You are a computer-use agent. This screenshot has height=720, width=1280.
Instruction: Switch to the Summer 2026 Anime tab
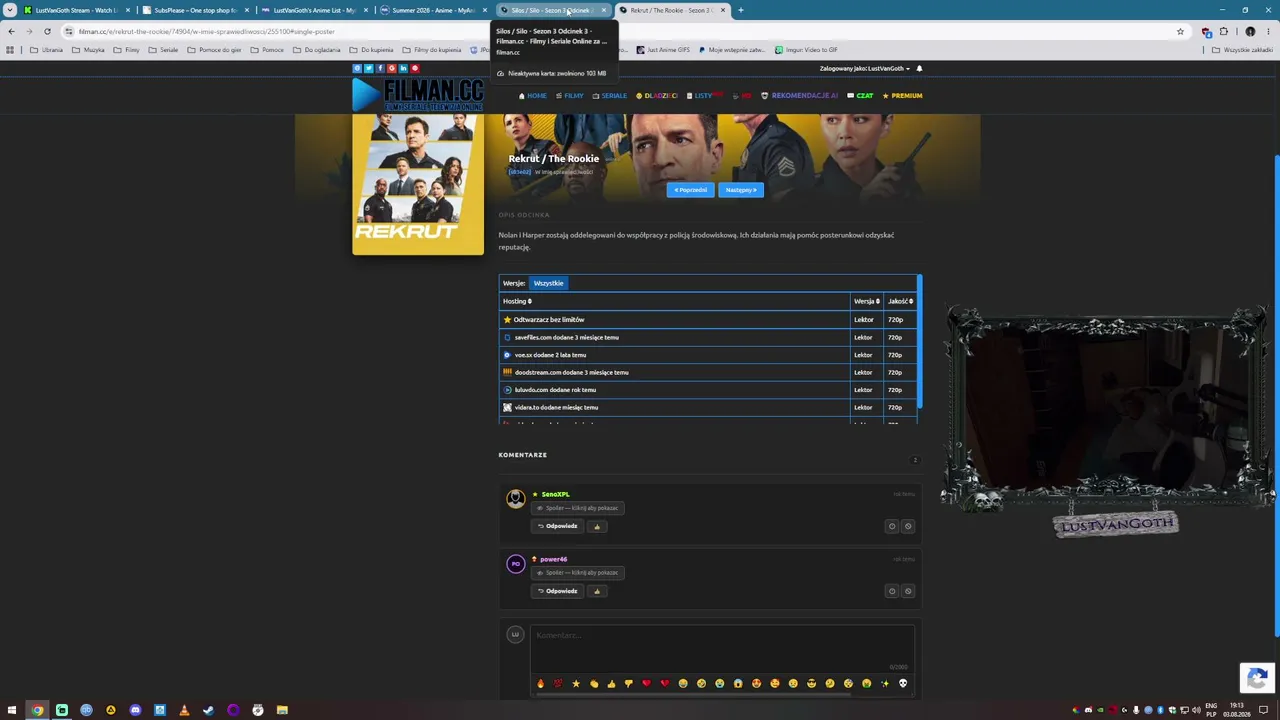[432, 10]
